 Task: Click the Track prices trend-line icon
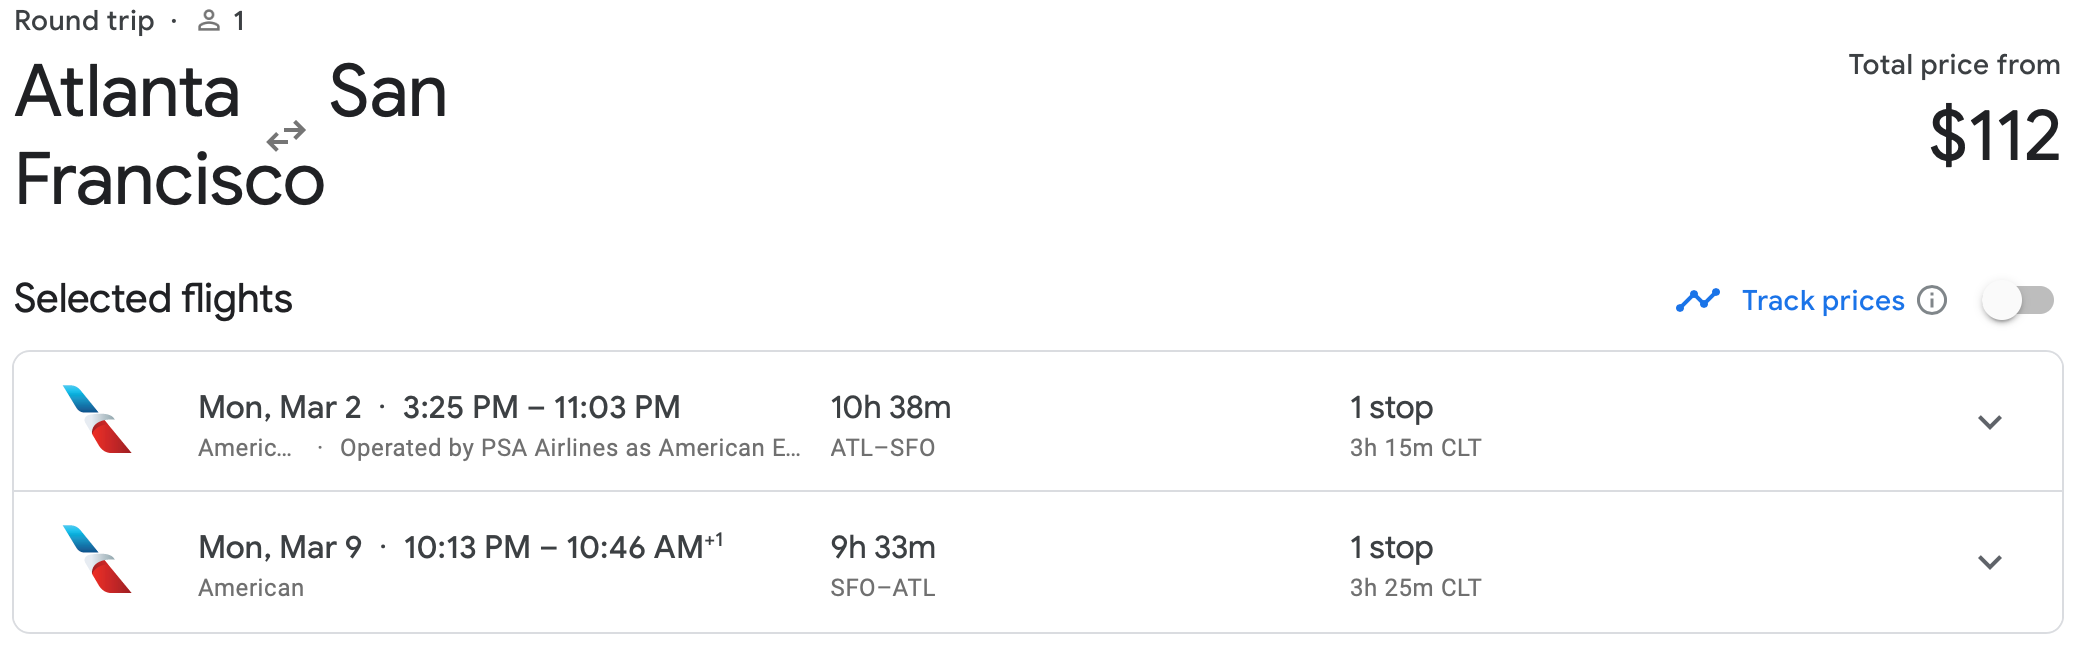pos(1697,300)
